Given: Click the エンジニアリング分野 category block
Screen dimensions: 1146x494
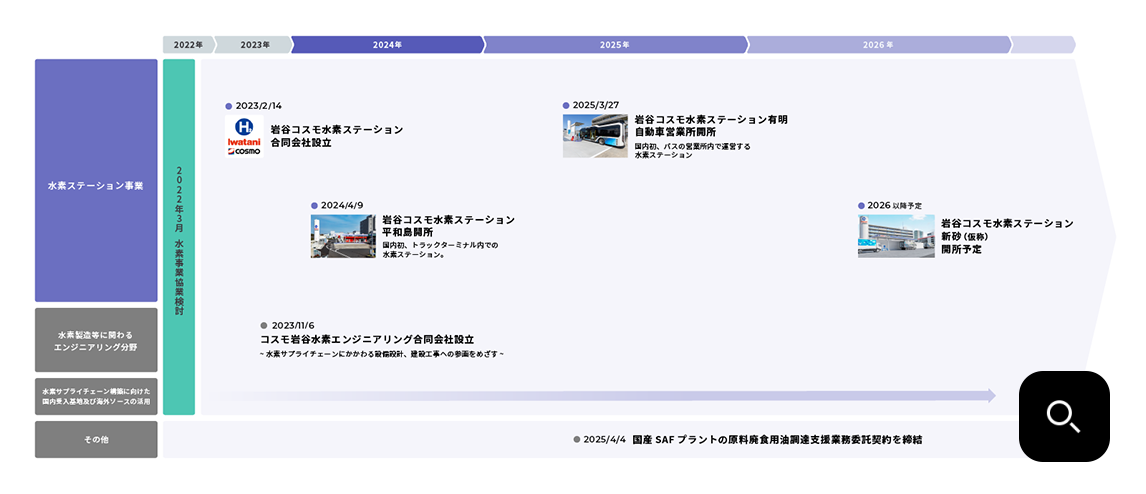Looking at the screenshot, I should [96, 340].
